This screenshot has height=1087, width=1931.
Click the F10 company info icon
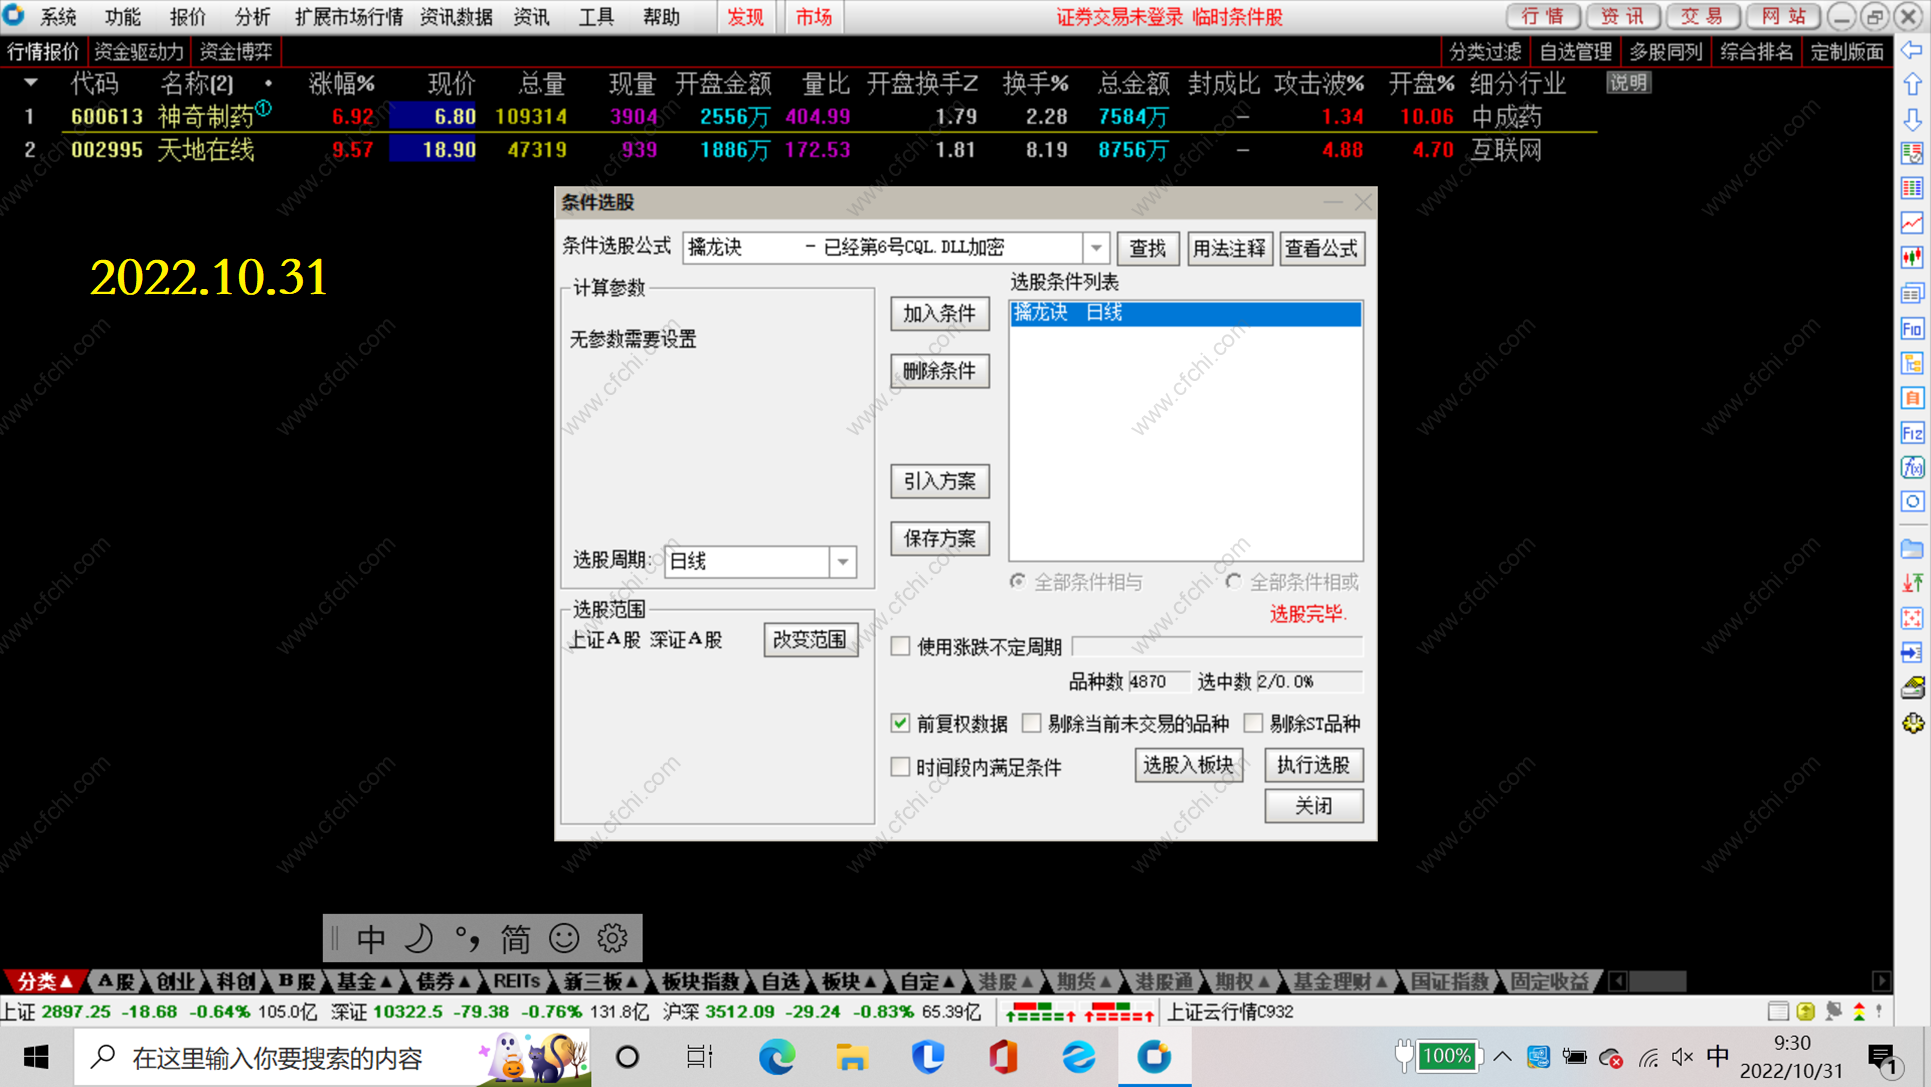point(1912,329)
